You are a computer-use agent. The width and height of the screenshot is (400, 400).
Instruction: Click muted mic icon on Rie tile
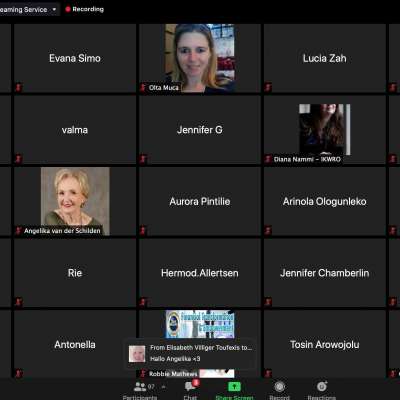19,302
